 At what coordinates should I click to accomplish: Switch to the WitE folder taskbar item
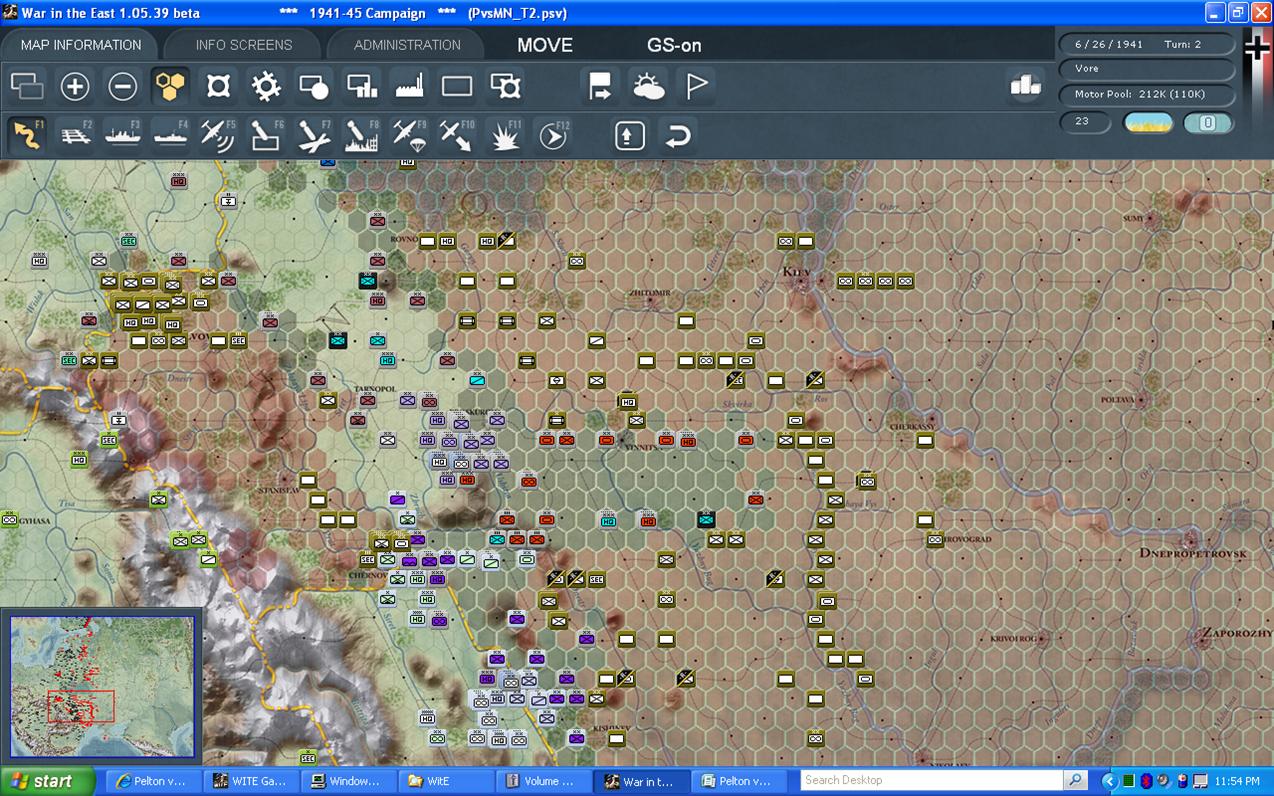pos(448,781)
